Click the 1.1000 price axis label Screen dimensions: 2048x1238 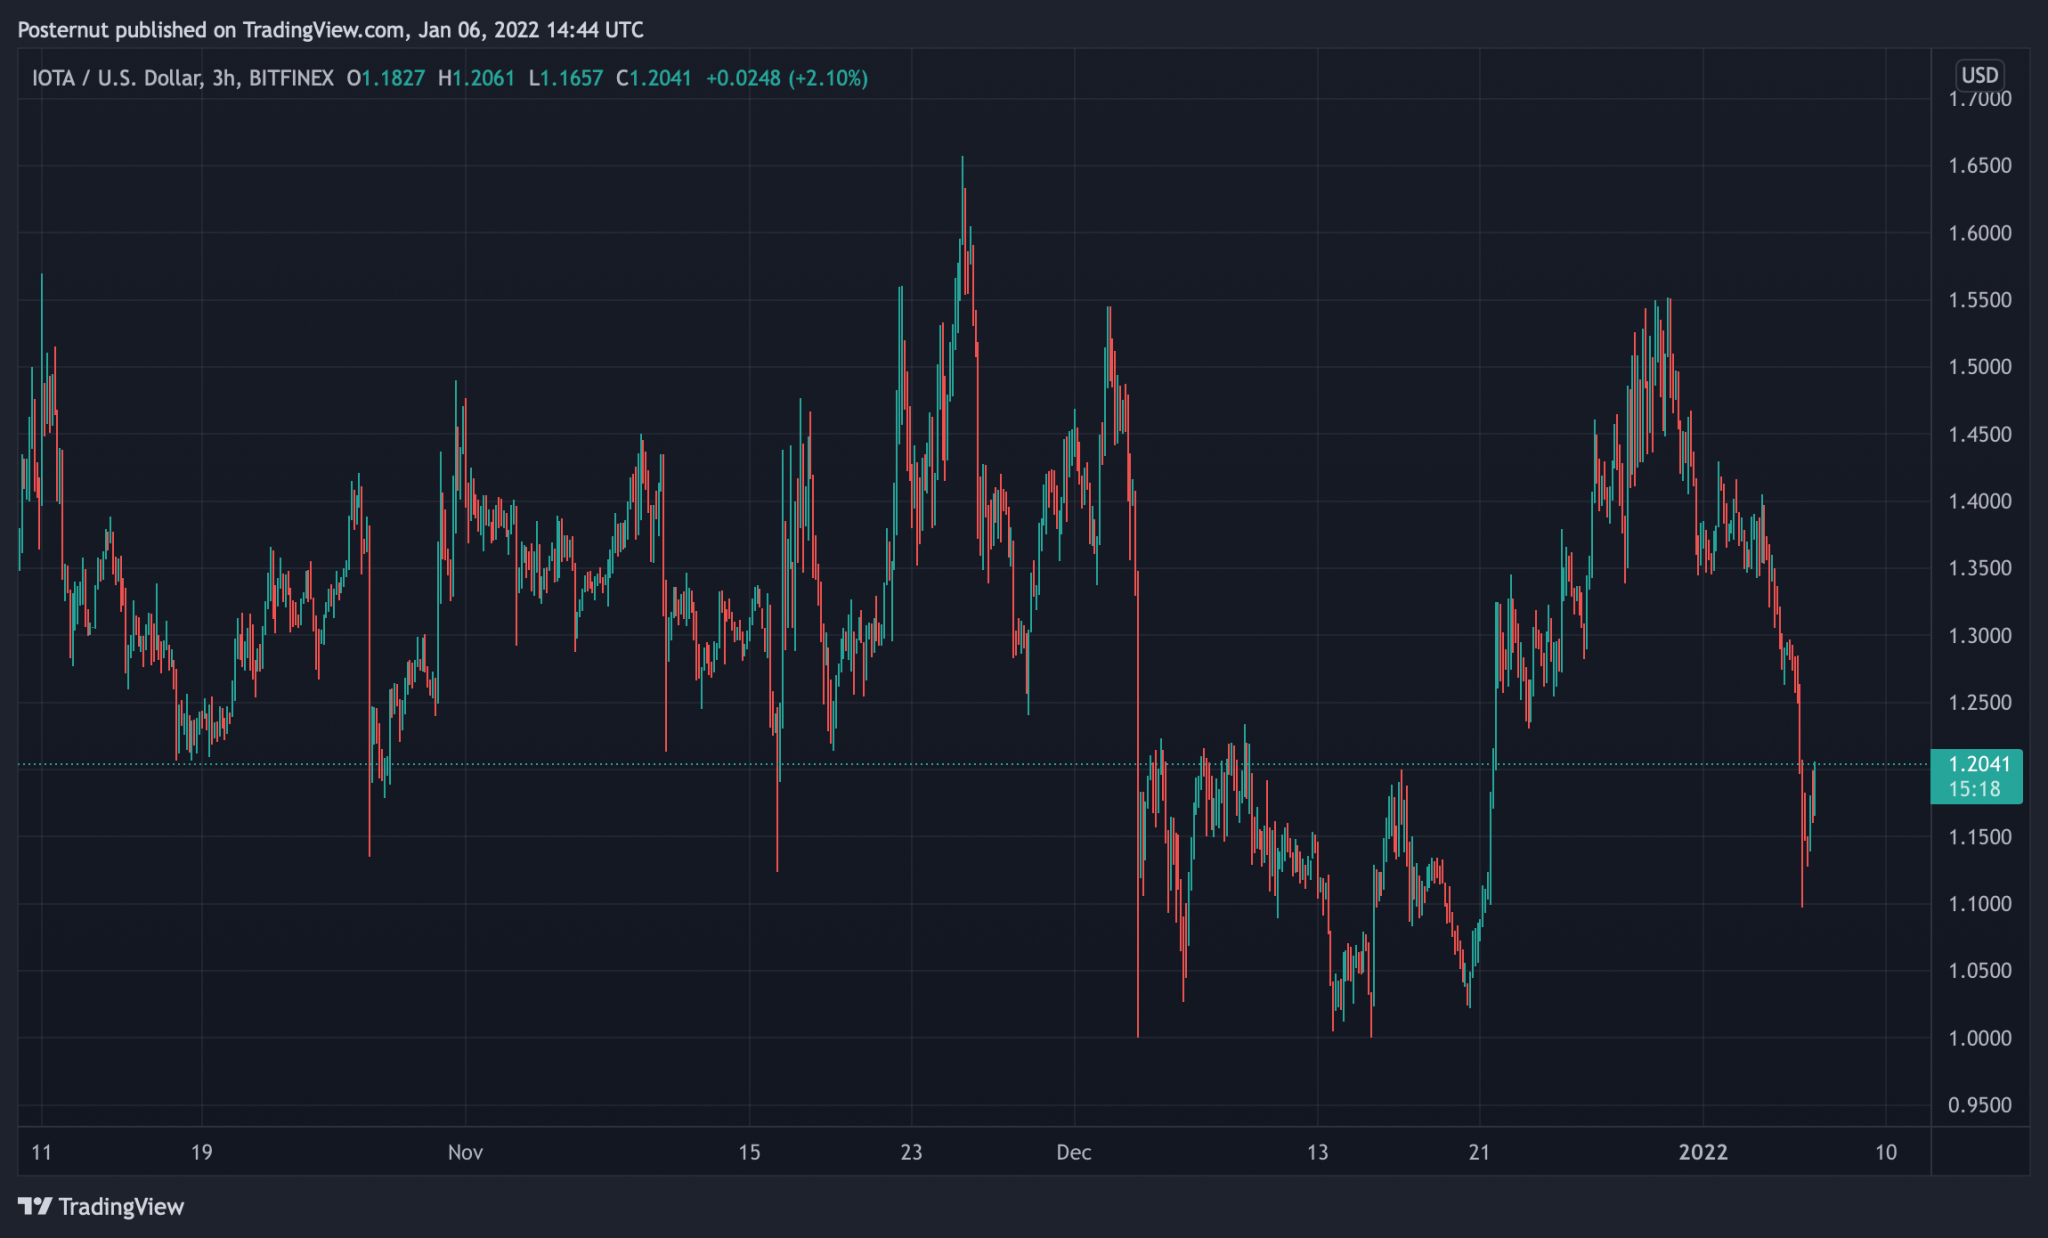click(1980, 904)
